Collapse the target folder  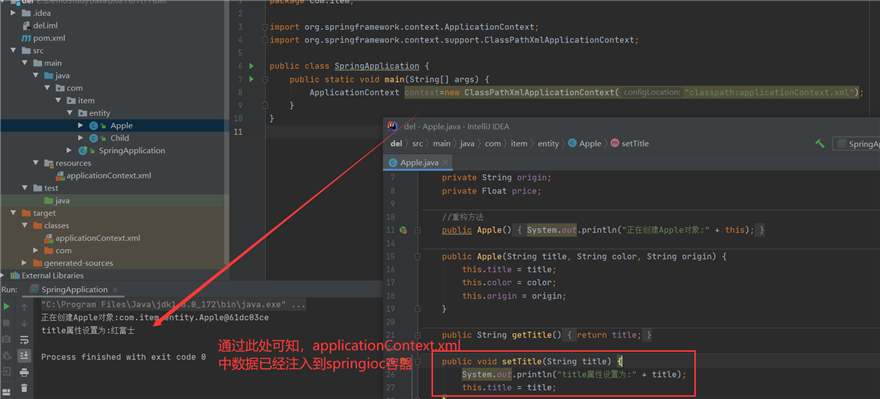[x=13, y=213]
